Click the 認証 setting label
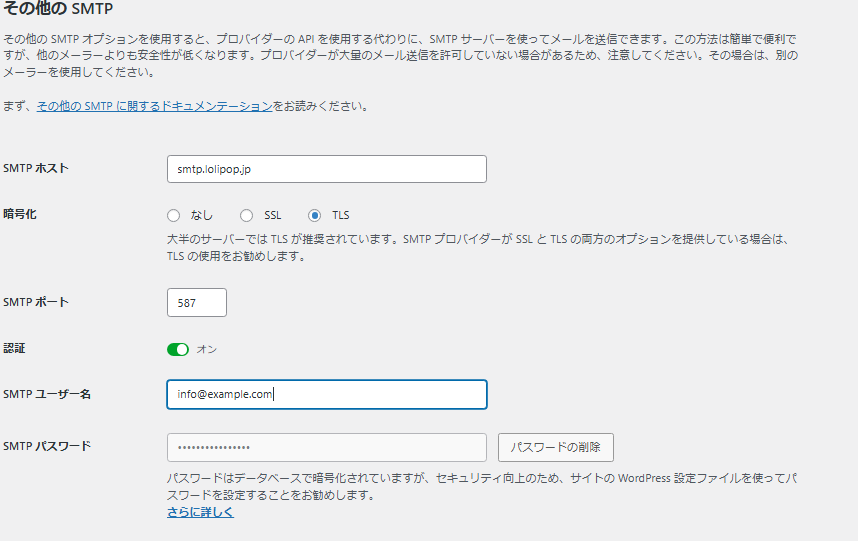 (x=15, y=348)
